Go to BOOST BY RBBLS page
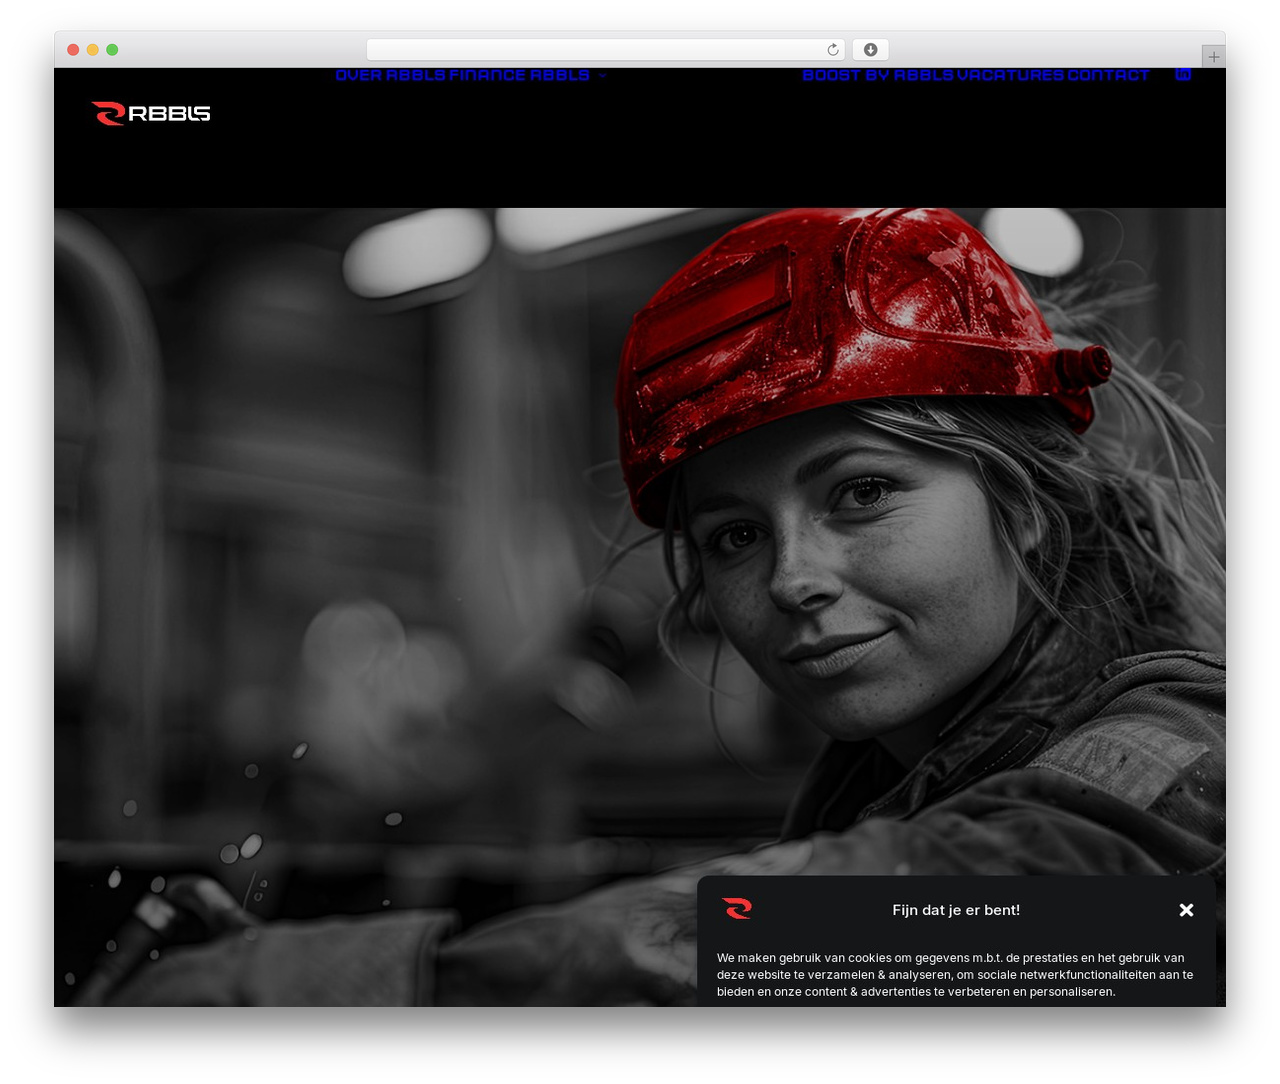The width and height of the screenshot is (1280, 1084). click(x=877, y=75)
